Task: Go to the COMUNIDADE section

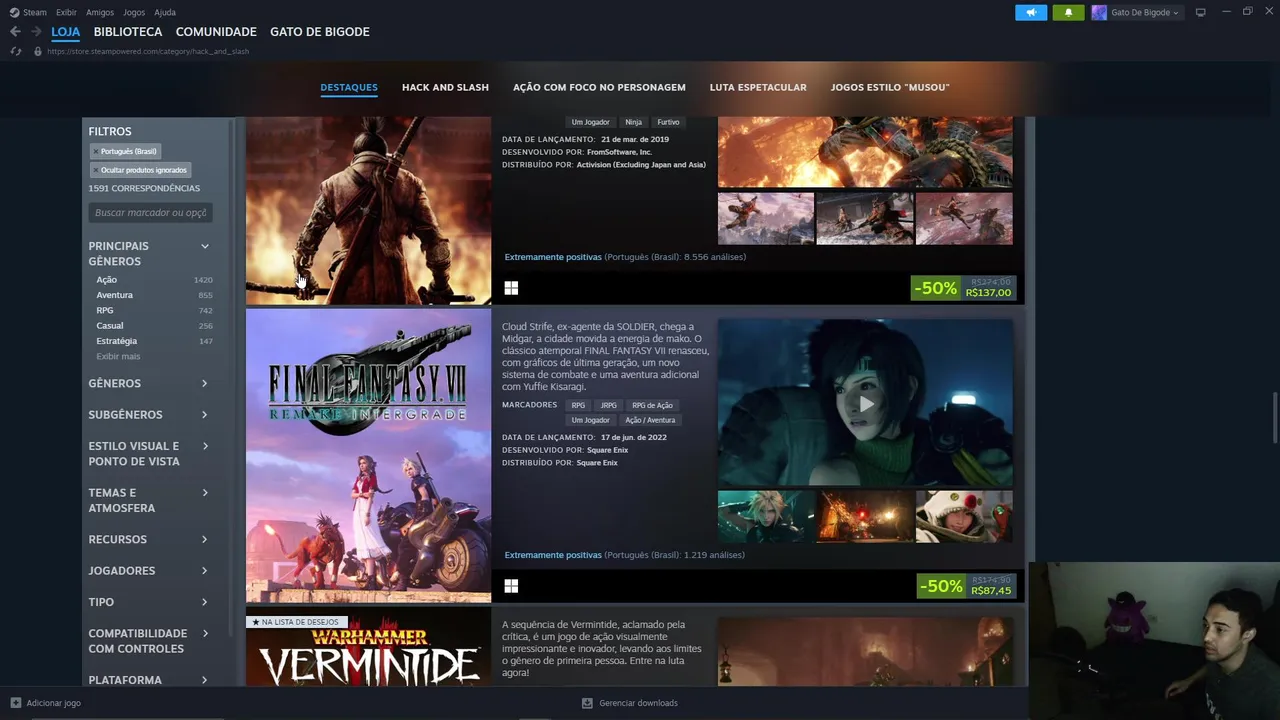Action: (x=216, y=32)
